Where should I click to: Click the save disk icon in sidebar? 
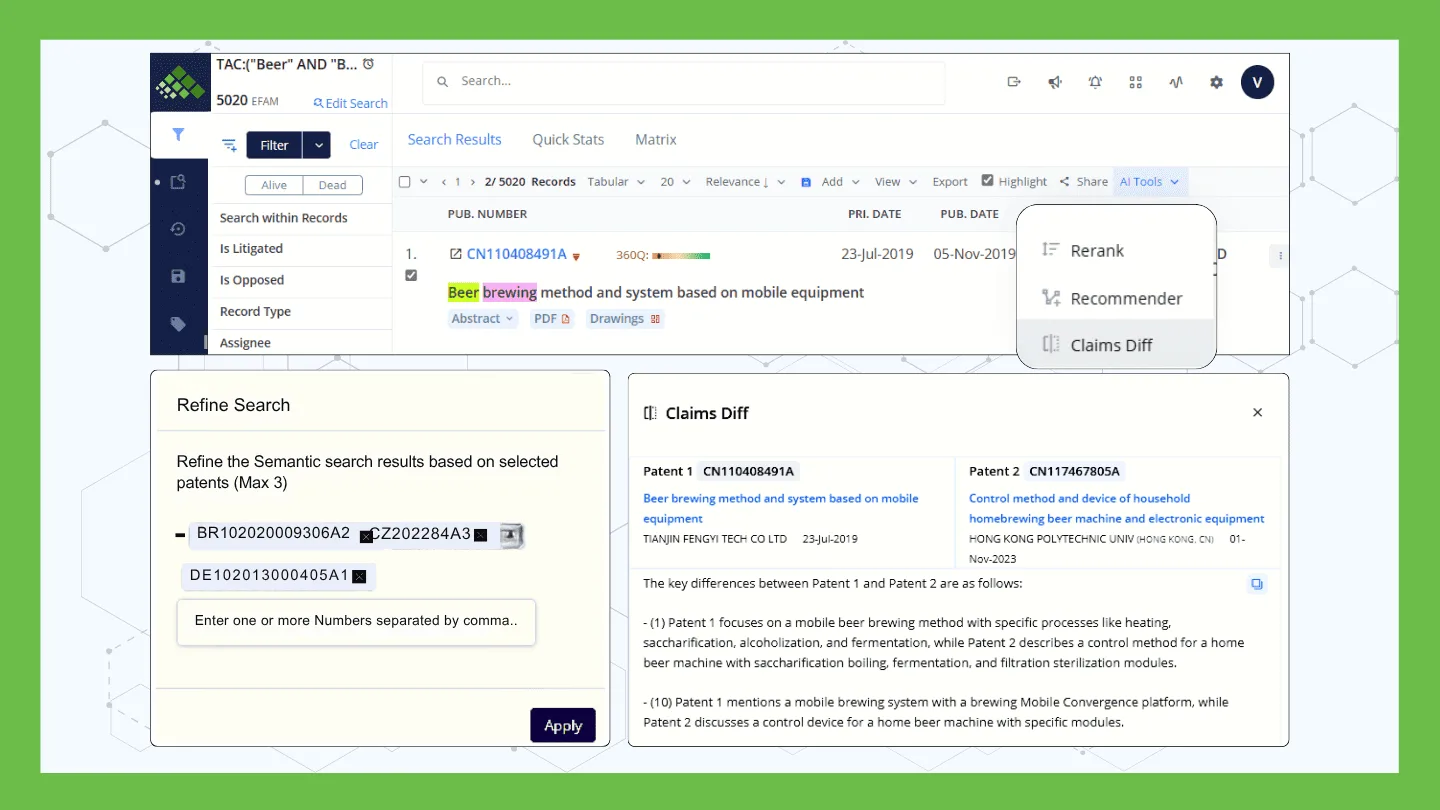pyautogui.click(x=178, y=276)
